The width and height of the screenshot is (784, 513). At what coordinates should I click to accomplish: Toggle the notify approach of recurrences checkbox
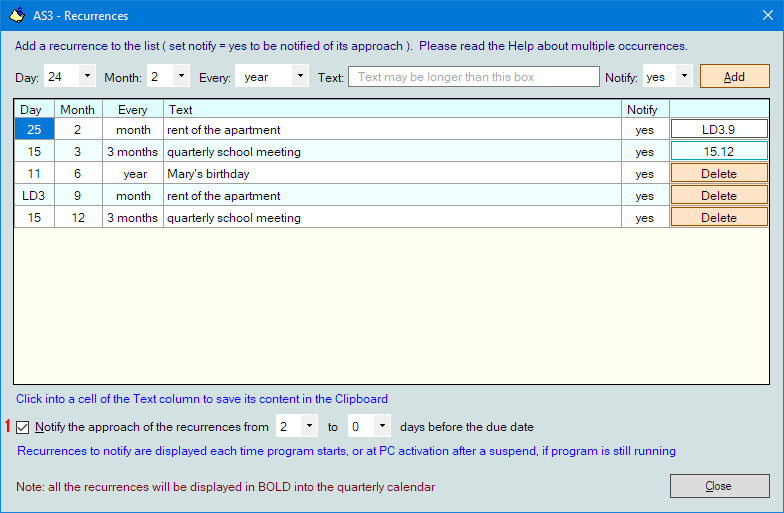24,427
